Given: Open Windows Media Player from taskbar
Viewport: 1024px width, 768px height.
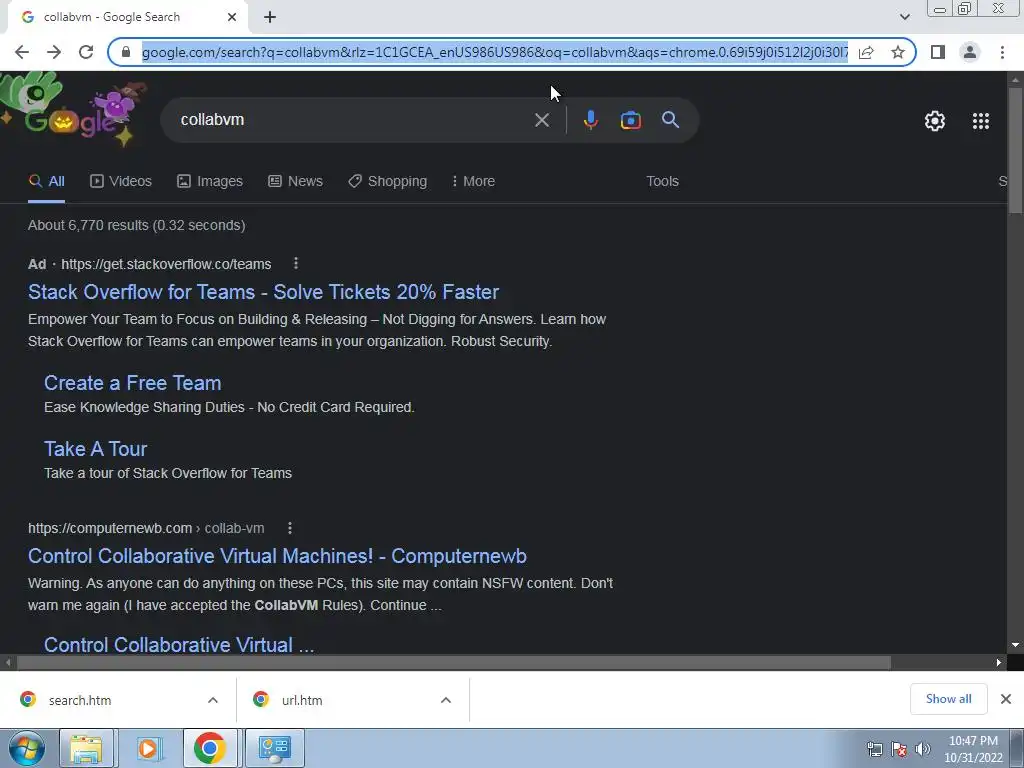Looking at the screenshot, I should tap(148, 748).
